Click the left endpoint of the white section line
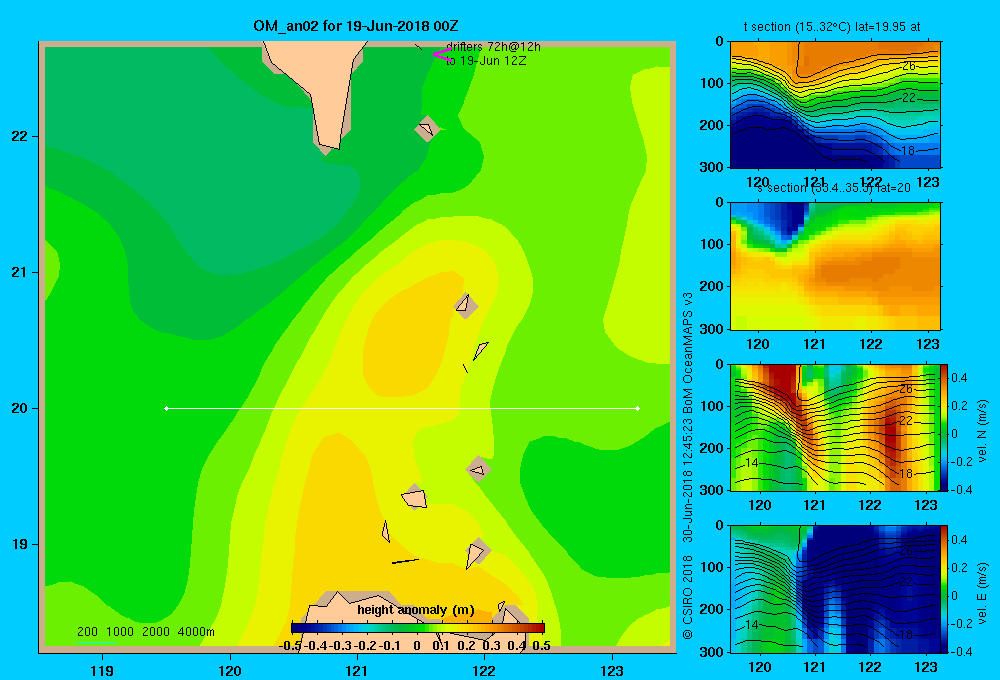Screen dimensions: 1000x680 [166, 408]
